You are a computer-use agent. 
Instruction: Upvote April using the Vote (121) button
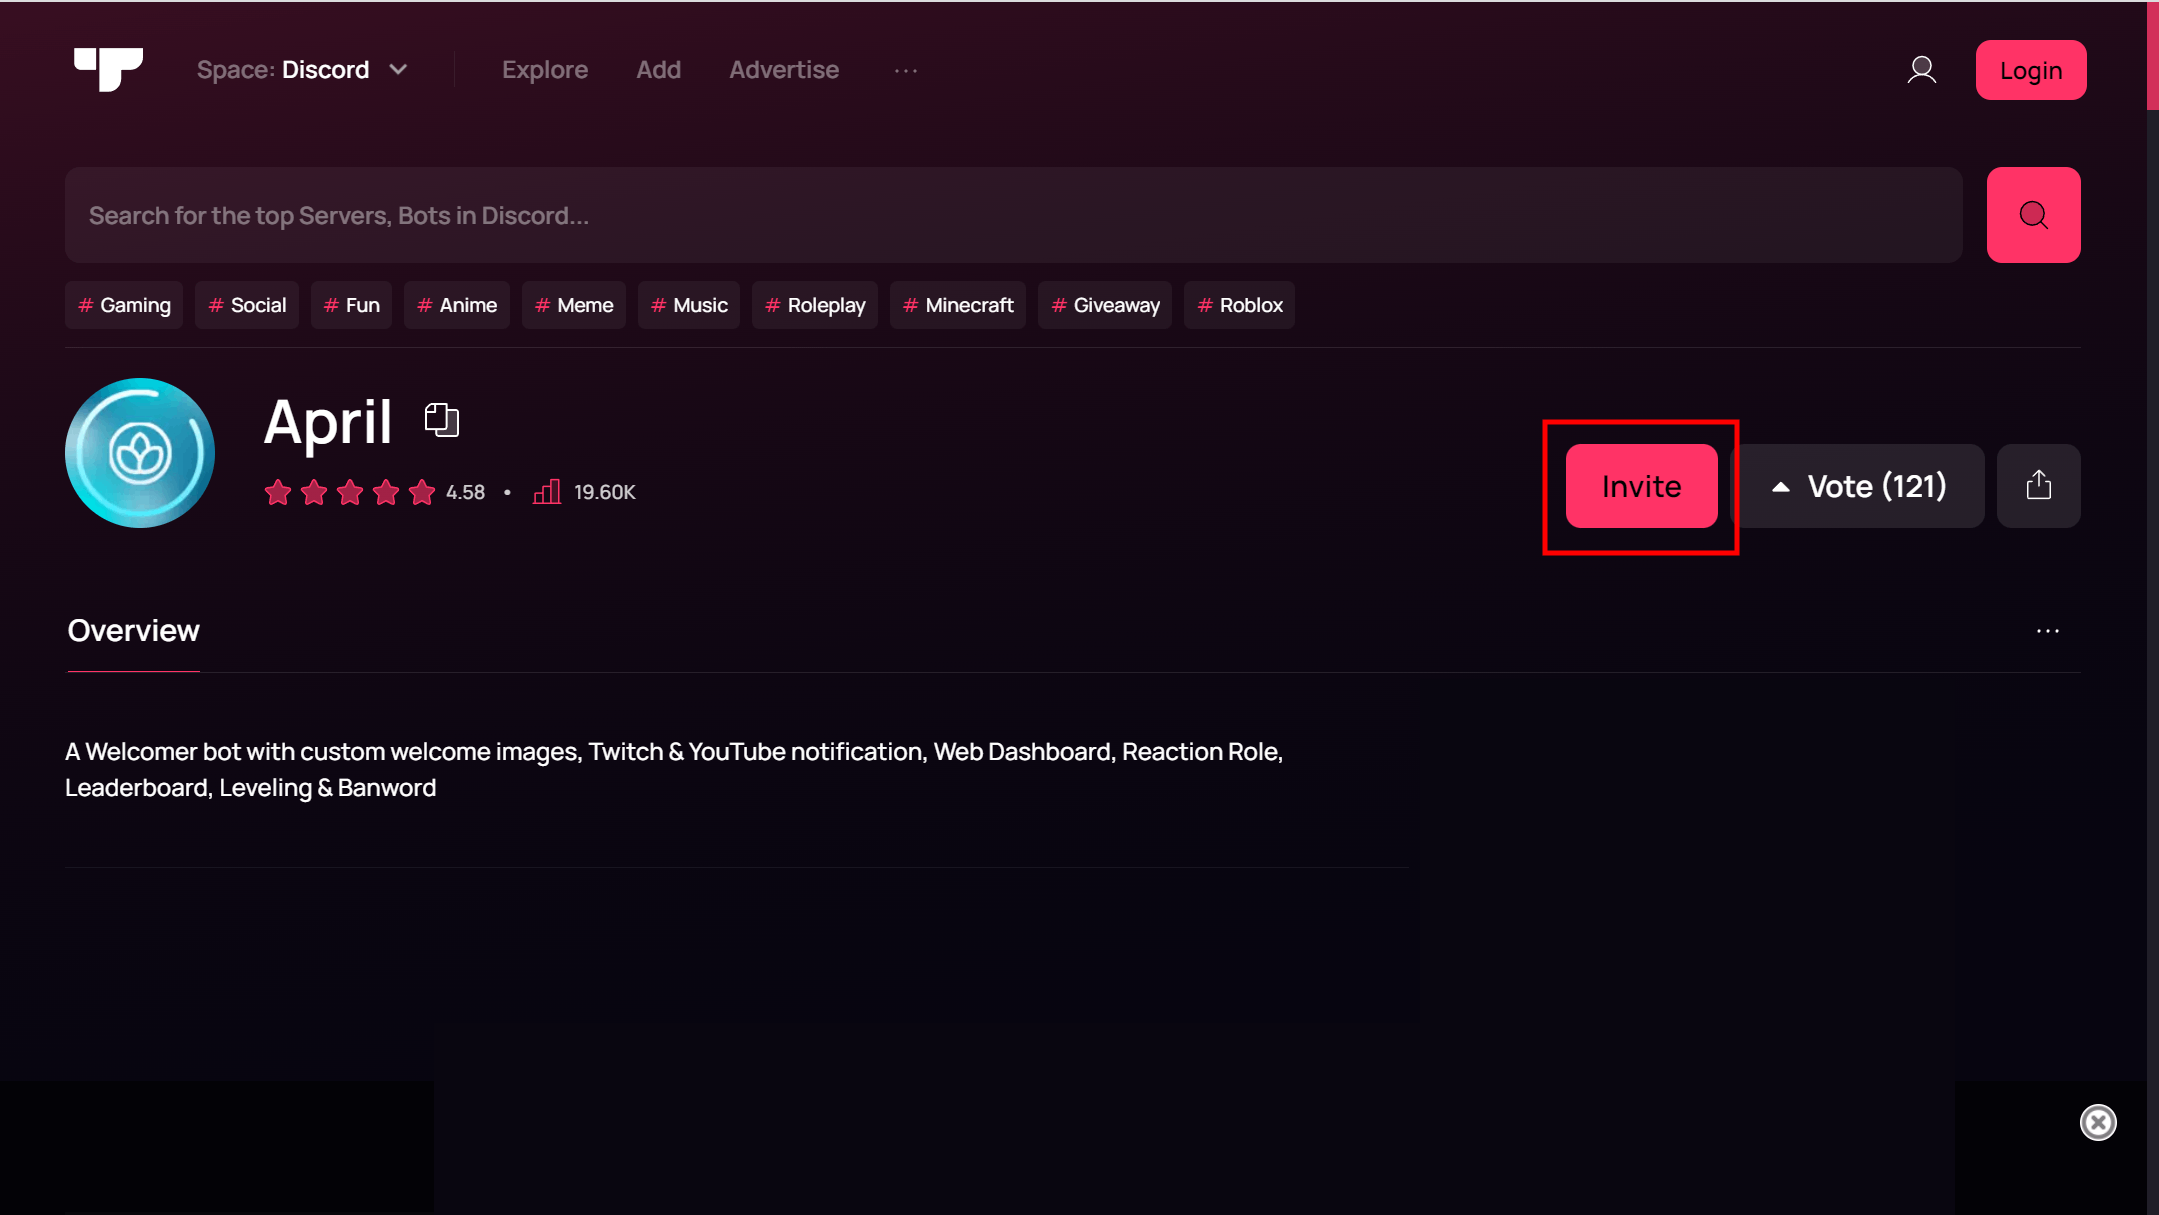[1860, 486]
